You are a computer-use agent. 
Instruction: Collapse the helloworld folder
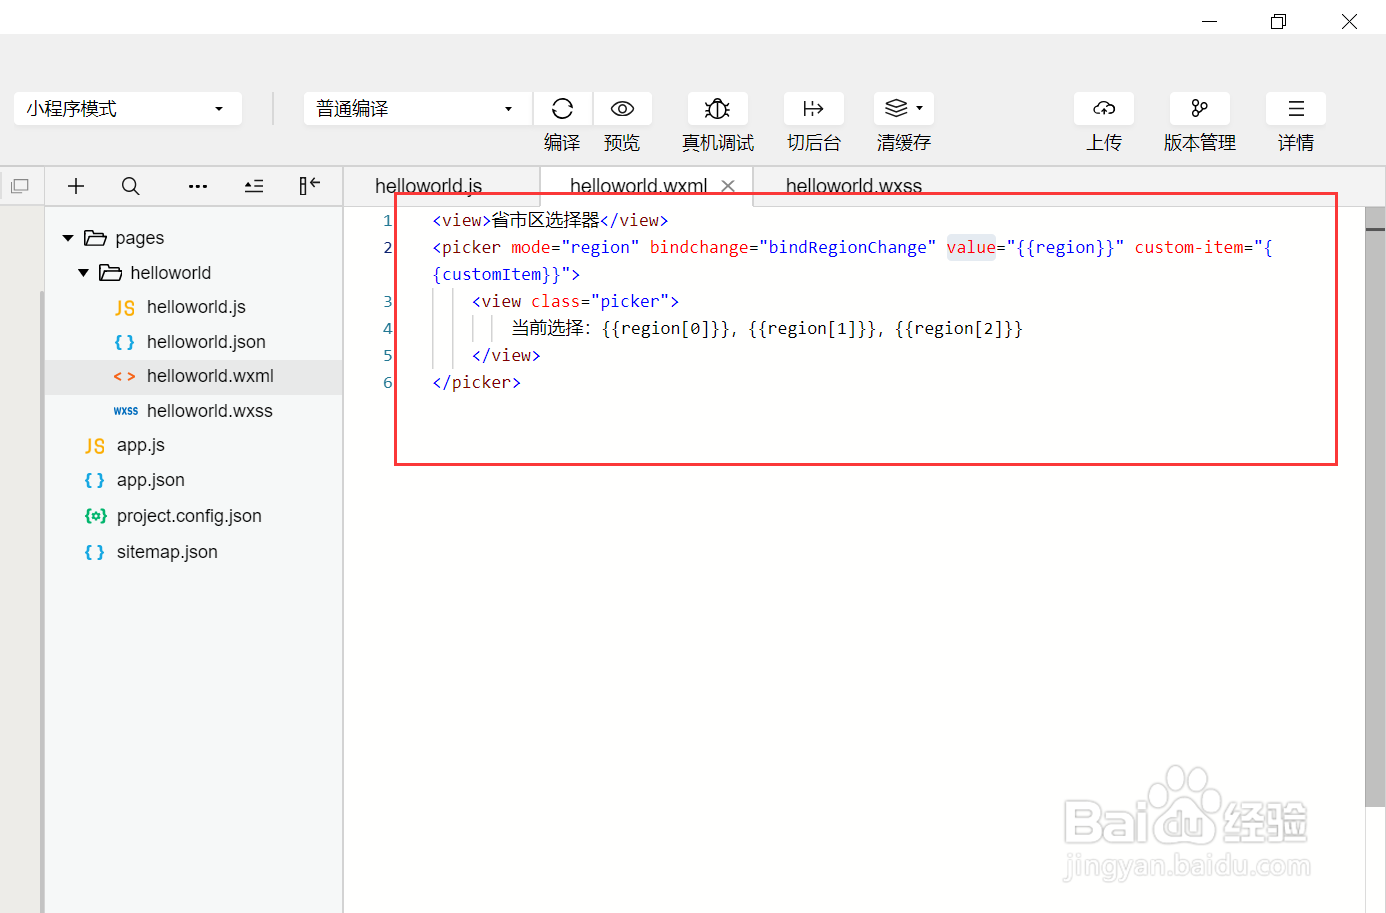[83, 273]
